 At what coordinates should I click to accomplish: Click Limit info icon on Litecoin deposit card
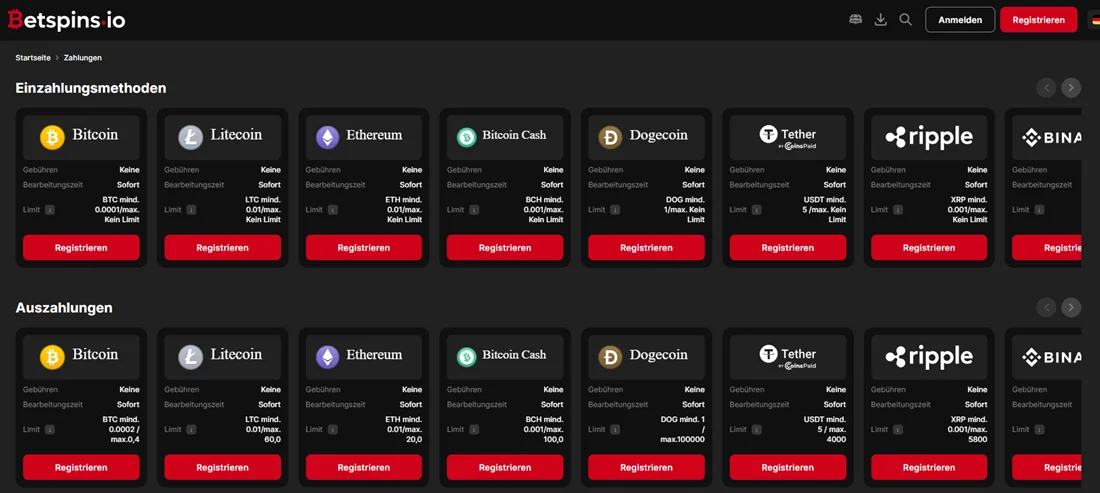pos(192,210)
